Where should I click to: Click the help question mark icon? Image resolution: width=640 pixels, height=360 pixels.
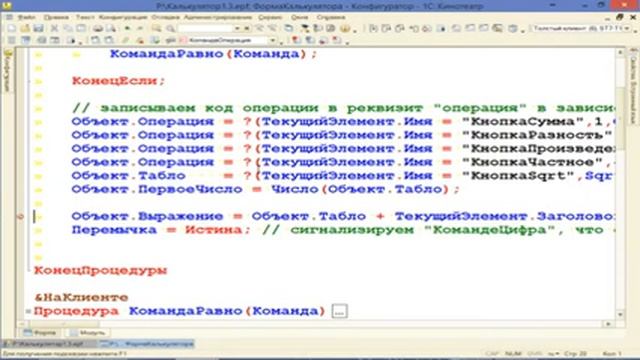point(345,28)
